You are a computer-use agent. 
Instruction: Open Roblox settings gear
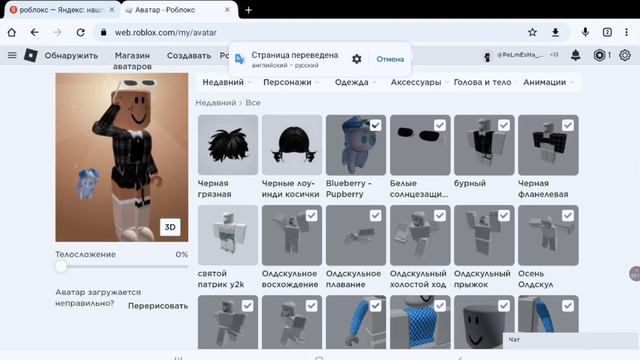[624, 55]
